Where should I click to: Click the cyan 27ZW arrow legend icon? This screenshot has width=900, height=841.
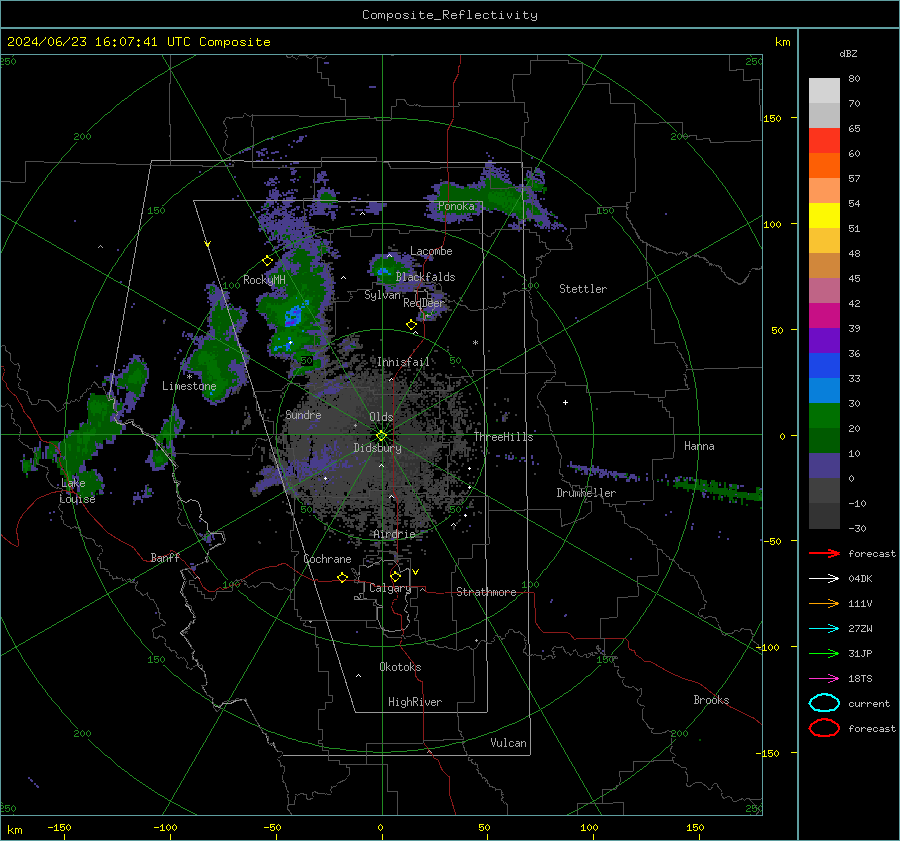coord(824,629)
